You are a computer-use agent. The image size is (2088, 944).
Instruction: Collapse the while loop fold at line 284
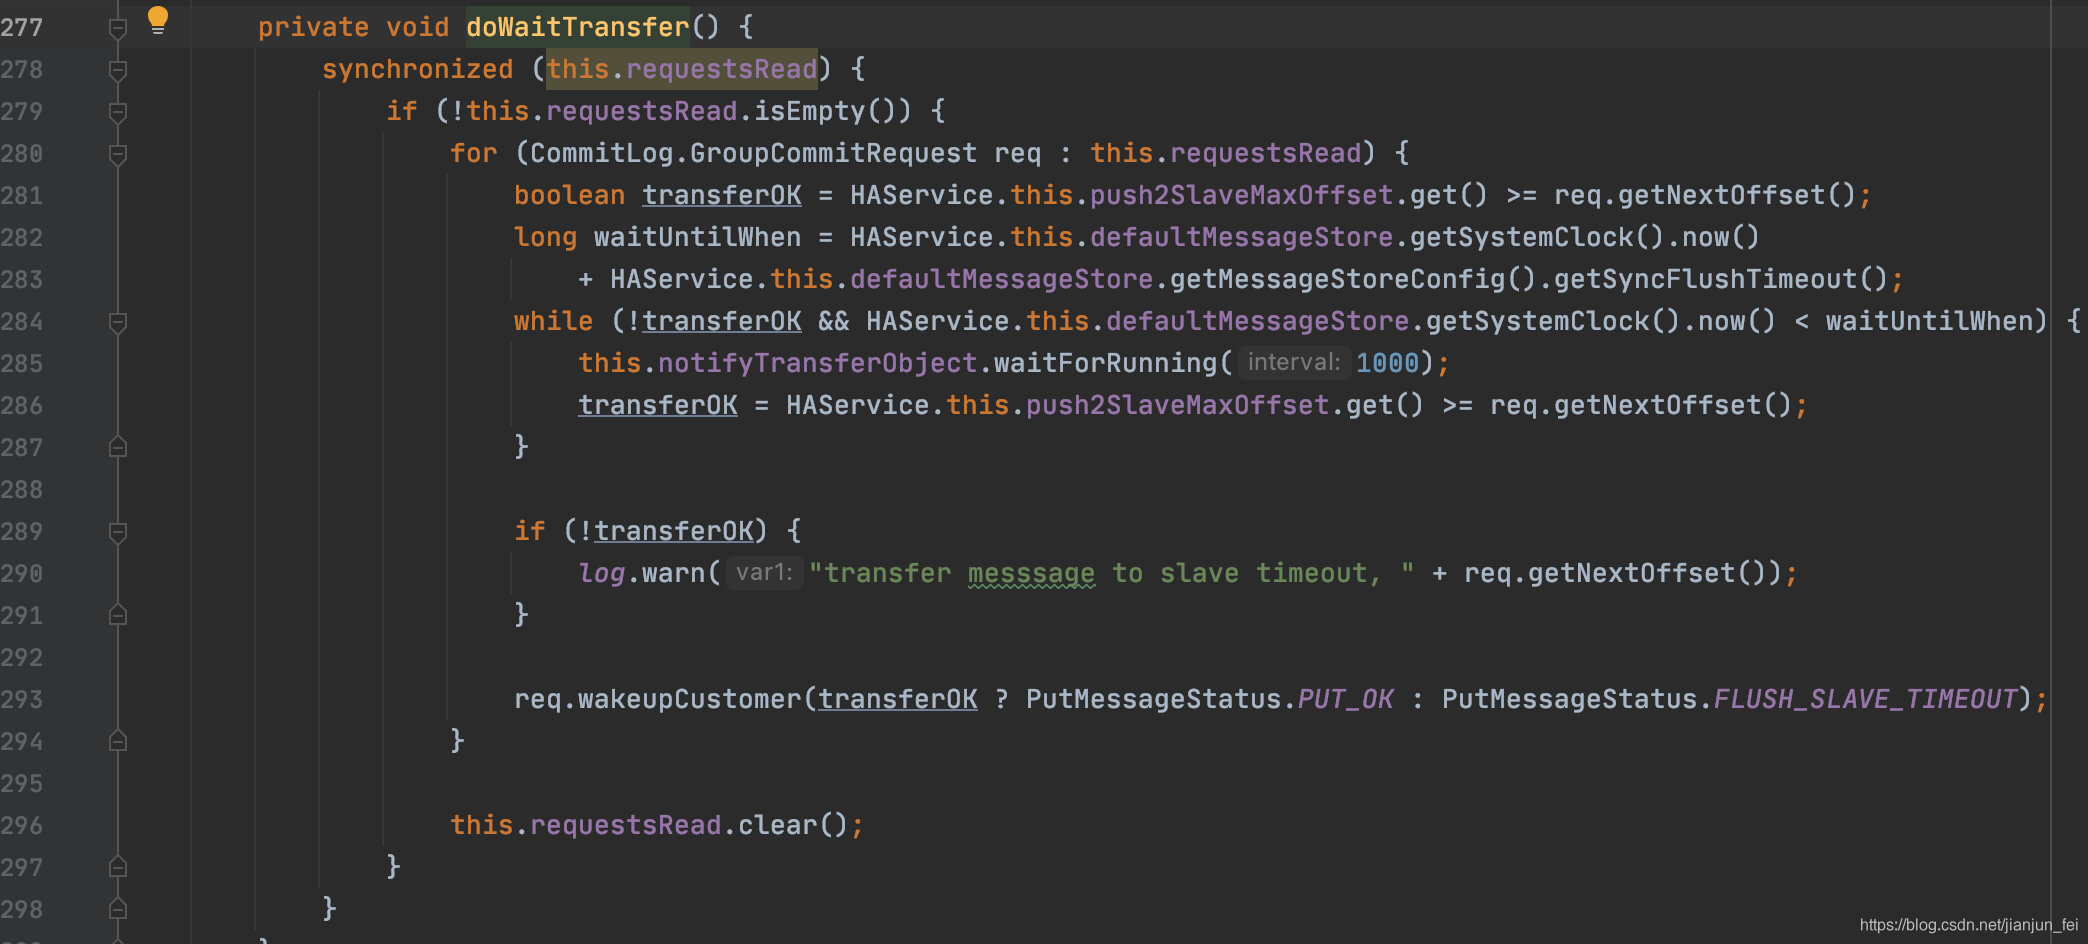tap(118, 322)
